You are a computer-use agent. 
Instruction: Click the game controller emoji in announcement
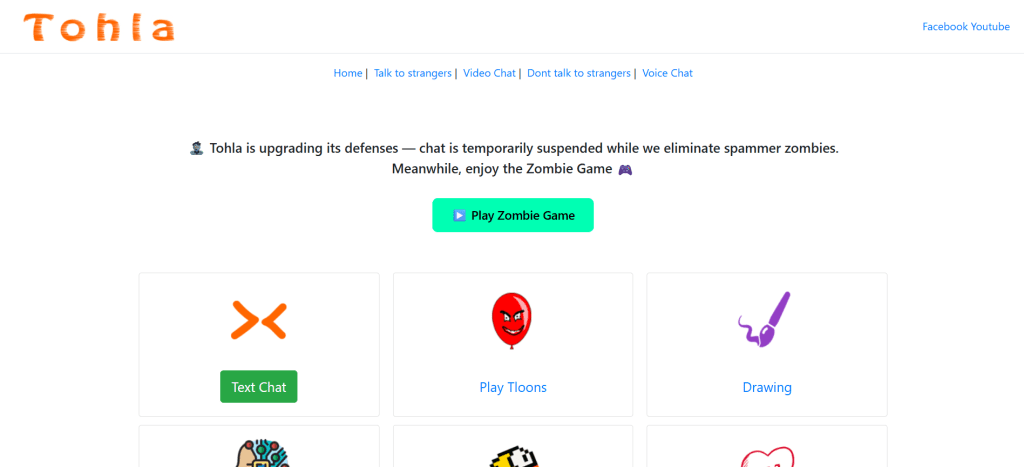pyautogui.click(x=625, y=170)
